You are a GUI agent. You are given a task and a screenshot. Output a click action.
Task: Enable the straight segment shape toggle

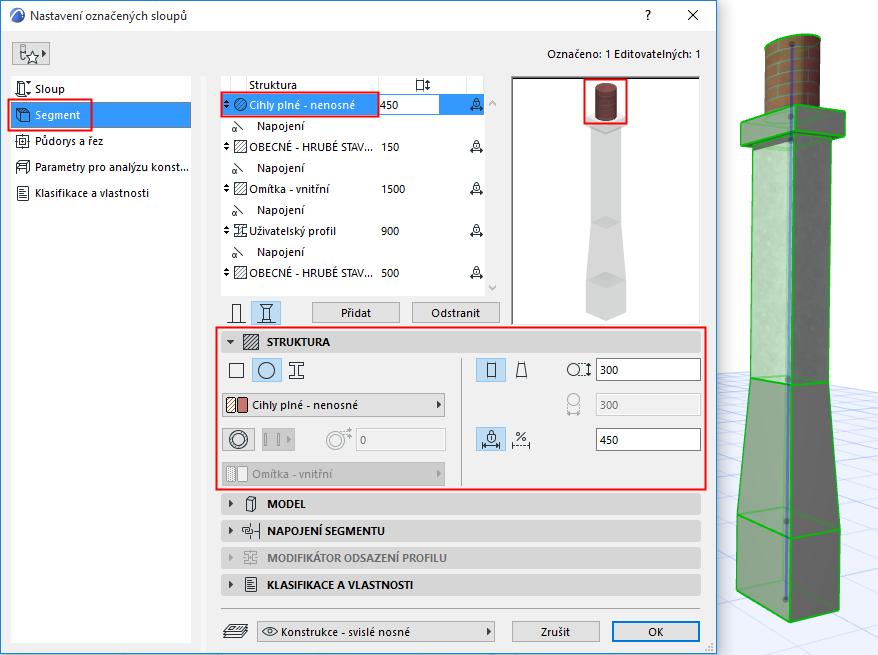tap(490, 370)
